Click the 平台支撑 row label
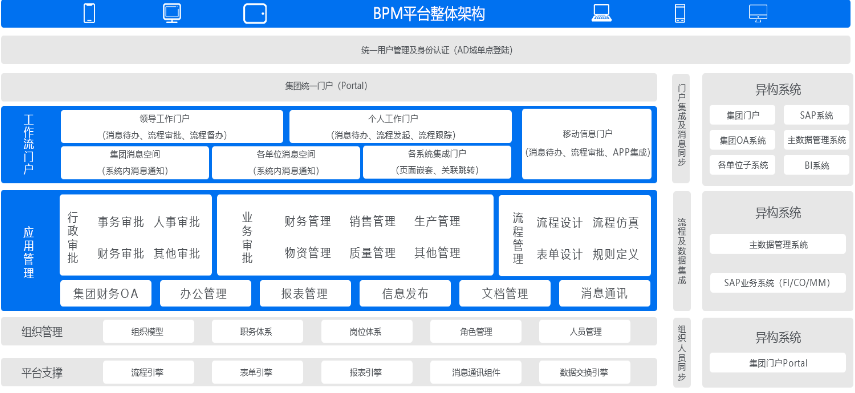Screen dimensions: 855x393 coord(43,373)
